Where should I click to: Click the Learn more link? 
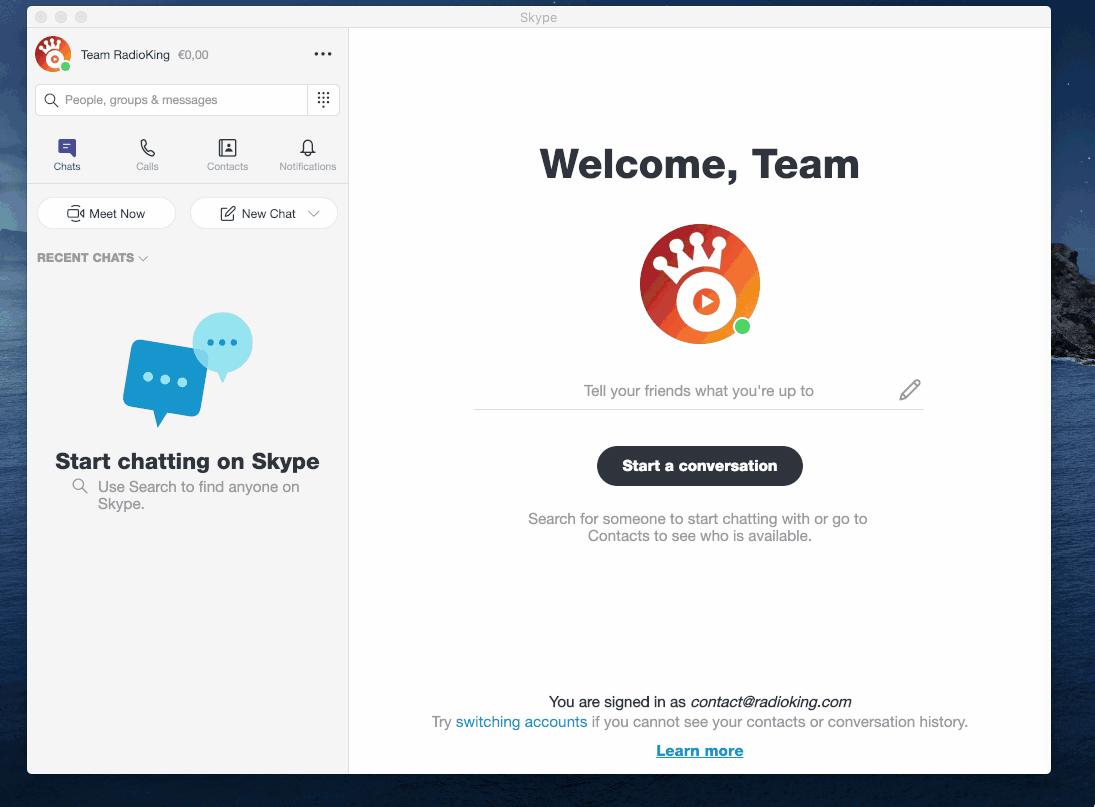[699, 751]
